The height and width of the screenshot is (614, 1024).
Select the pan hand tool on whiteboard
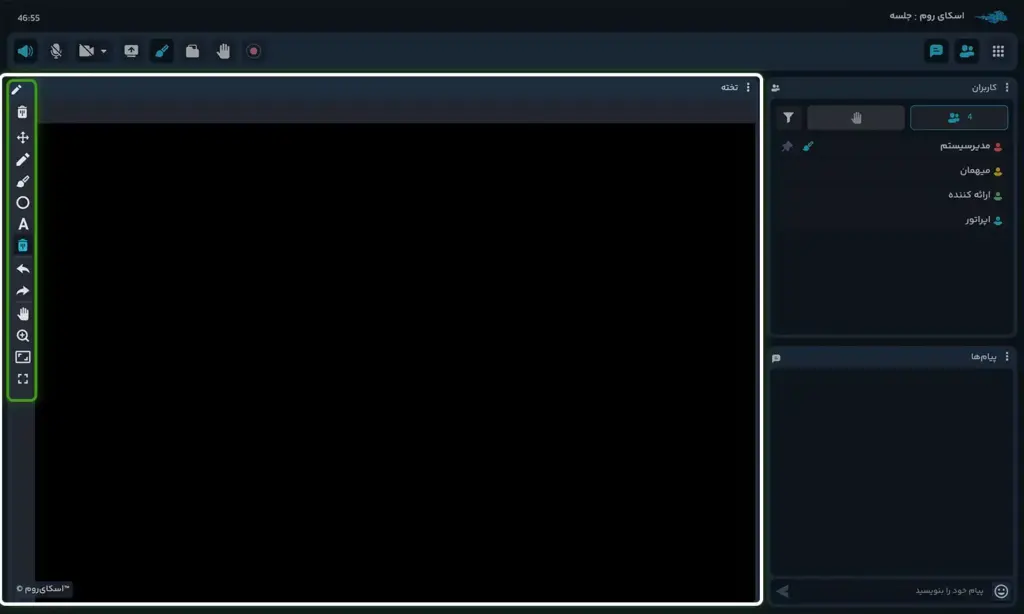23,314
